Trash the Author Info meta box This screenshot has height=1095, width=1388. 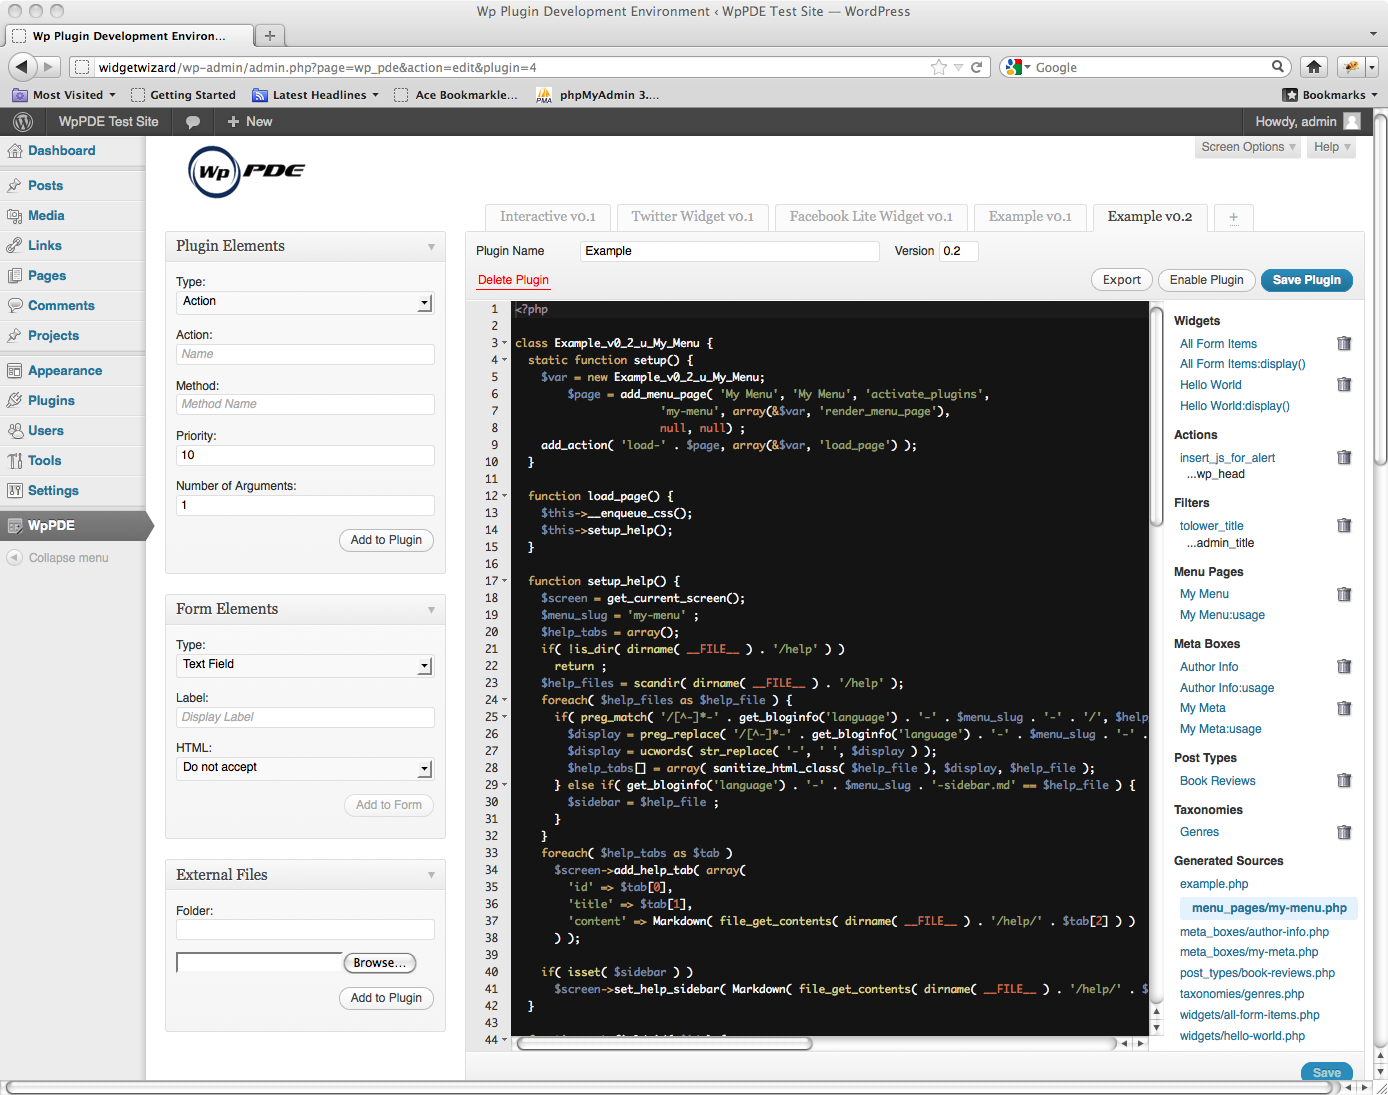1344,666
